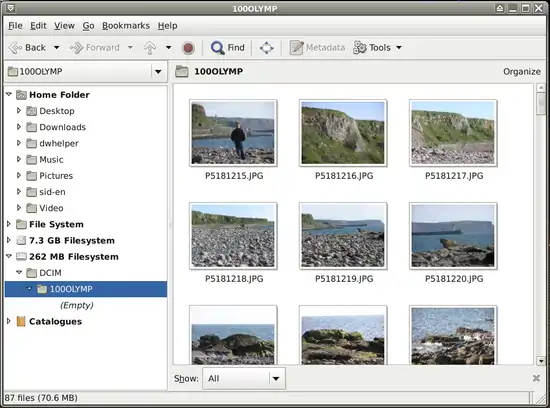Screen dimensions: 550x408
Task: Open the View menu
Action: click(64, 26)
